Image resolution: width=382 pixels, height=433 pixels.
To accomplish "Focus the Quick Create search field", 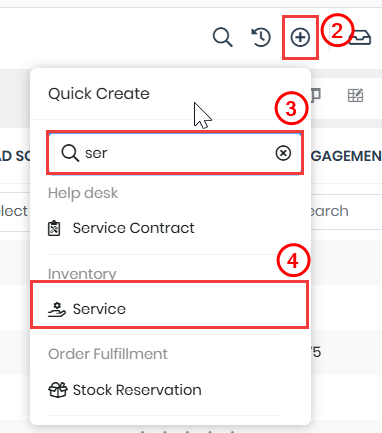I will [175, 153].
